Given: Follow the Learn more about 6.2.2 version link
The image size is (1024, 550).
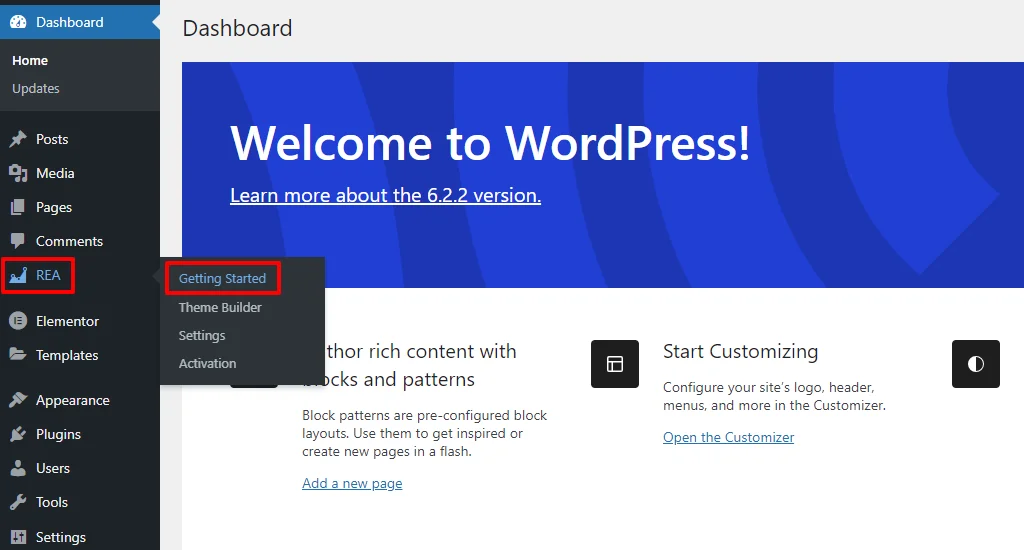Looking at the screenshot, I should tap(385, 195).
